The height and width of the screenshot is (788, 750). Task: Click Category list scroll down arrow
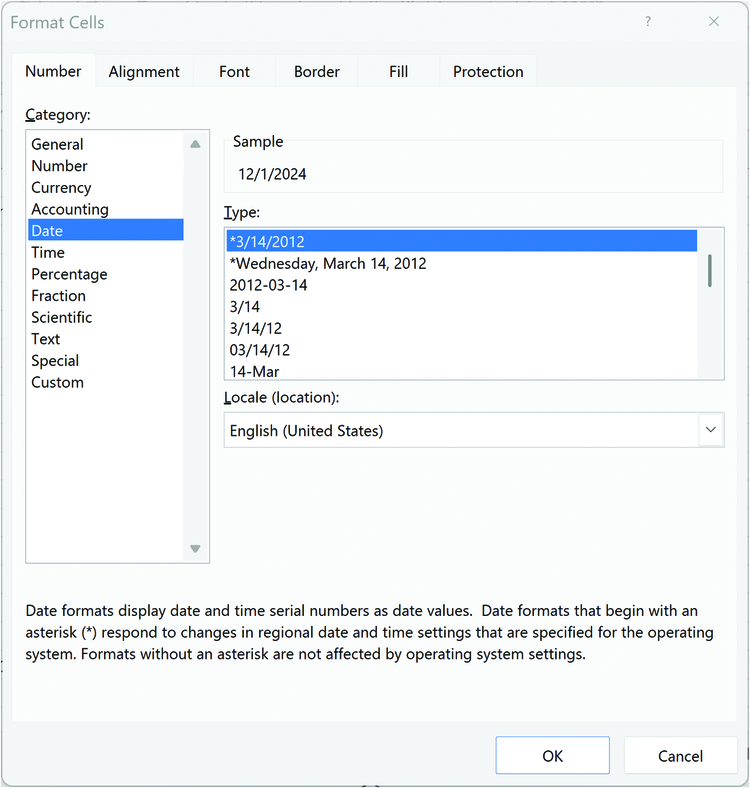196,548
